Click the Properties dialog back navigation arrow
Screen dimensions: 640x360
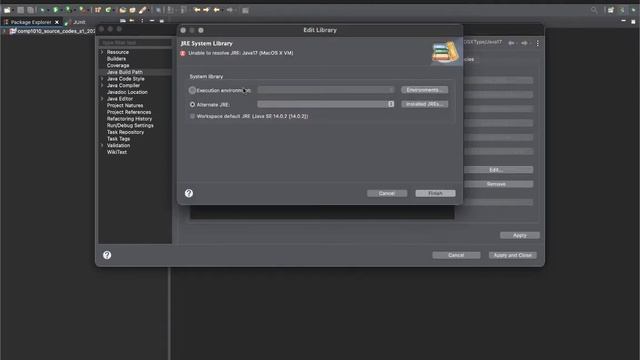[x=511, y=43]
